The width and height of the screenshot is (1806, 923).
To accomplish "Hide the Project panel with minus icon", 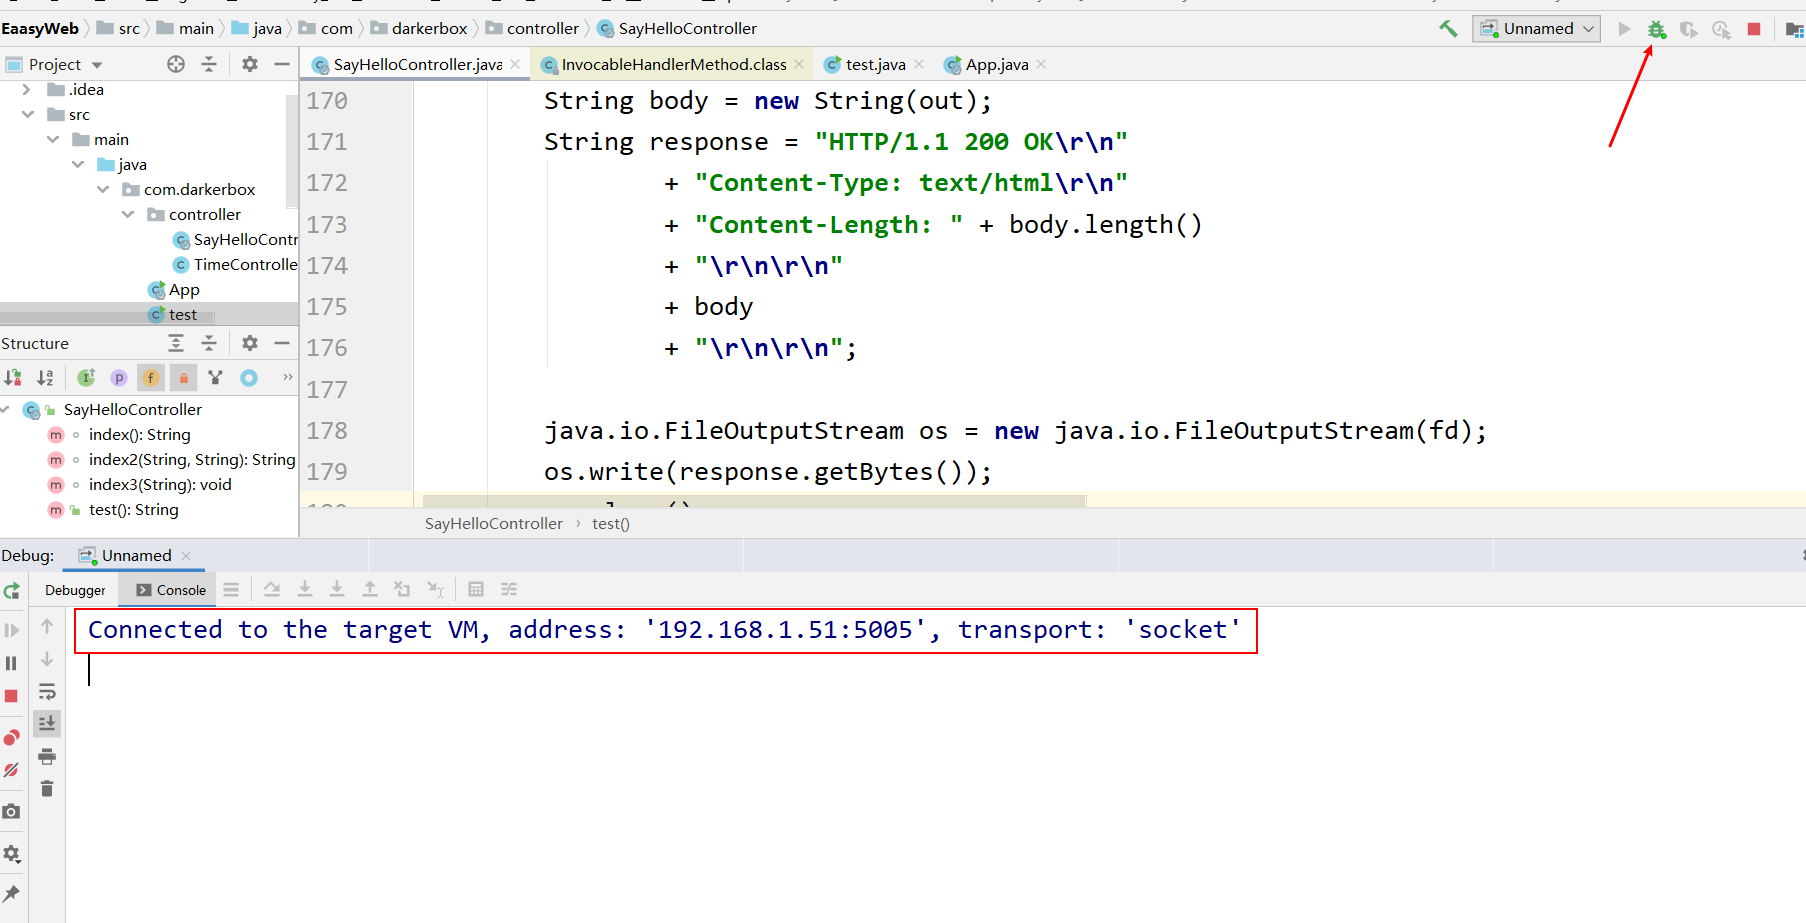I will click(282, 64).
